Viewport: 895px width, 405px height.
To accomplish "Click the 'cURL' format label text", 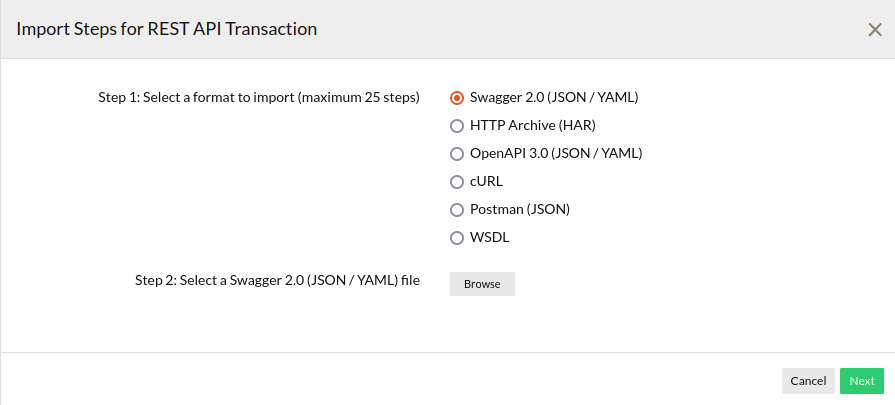I will pyautogui.click(x=486, y=182).
